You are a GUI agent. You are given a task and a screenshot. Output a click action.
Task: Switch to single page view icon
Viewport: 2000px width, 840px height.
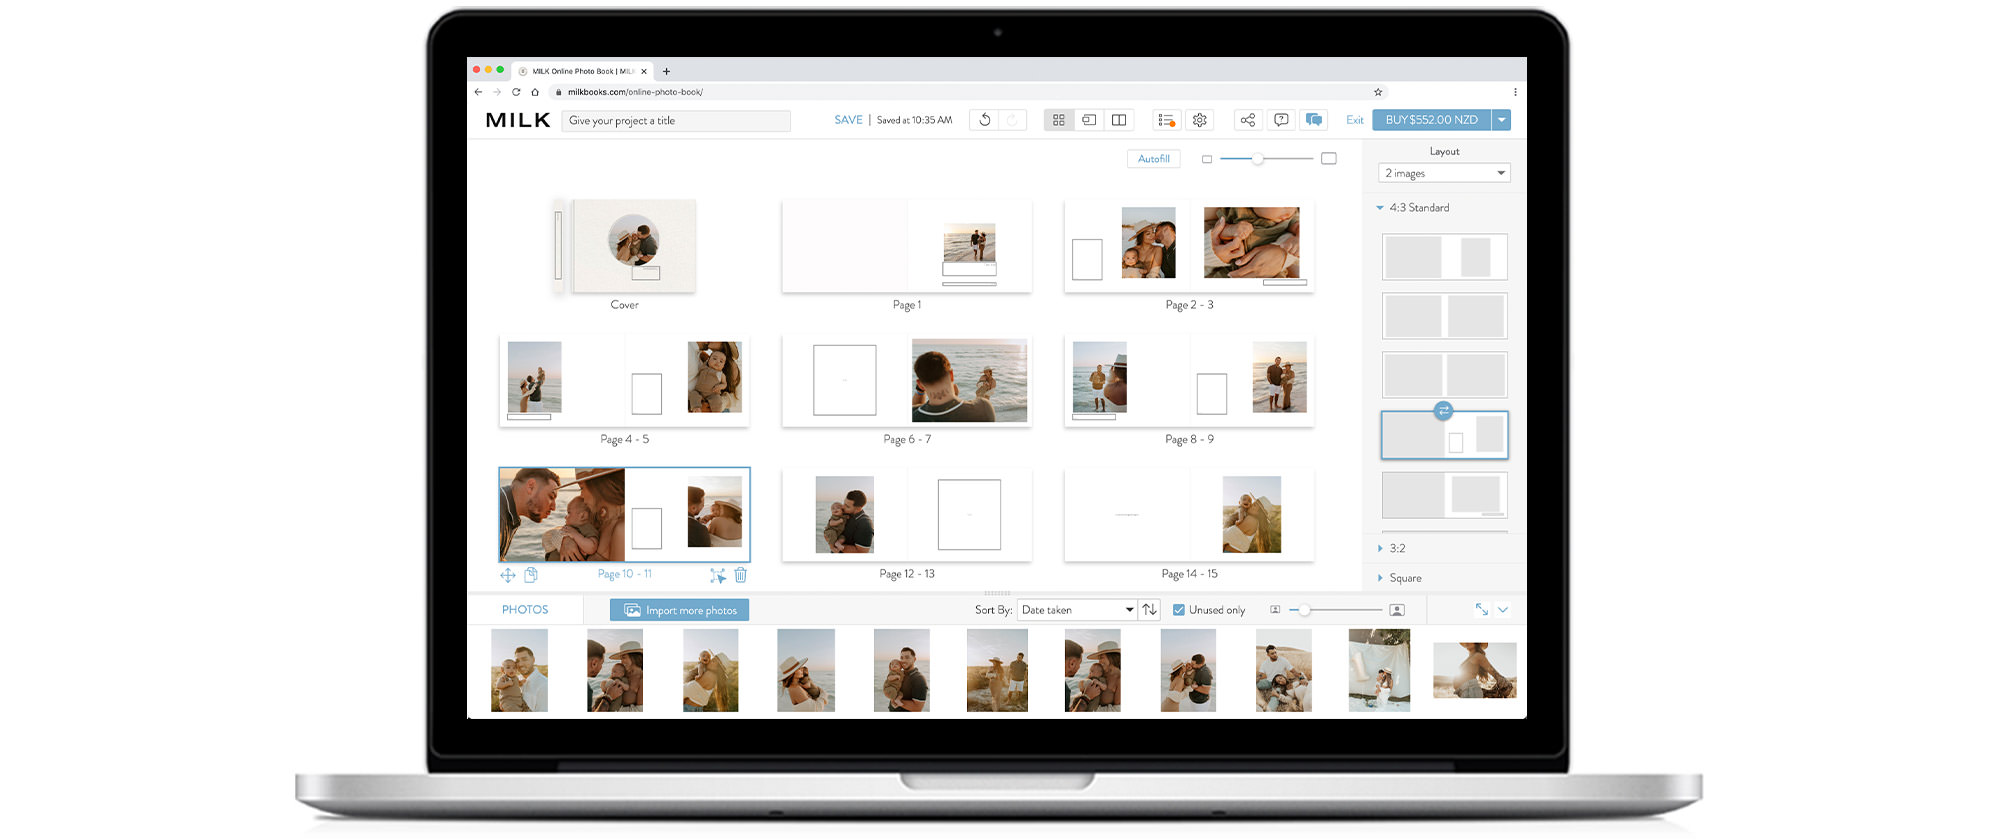tap(1089, 120)
